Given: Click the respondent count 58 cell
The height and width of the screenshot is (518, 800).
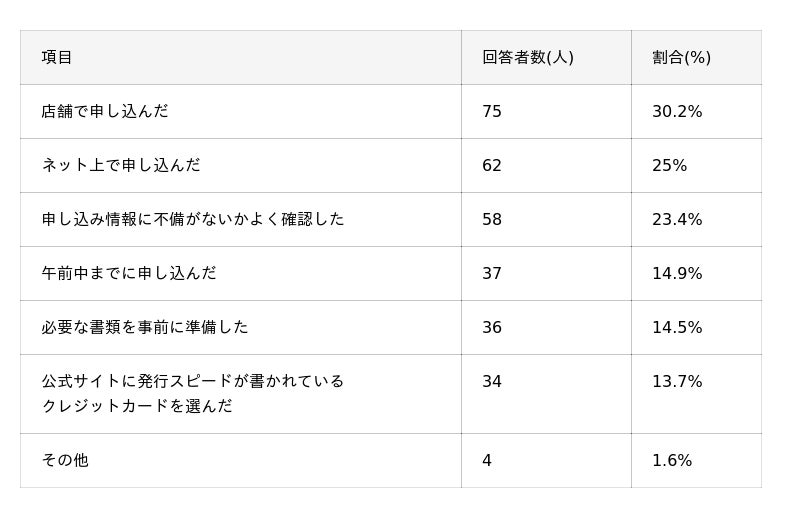Looking at the screenshot, I should tap(492, 219).
